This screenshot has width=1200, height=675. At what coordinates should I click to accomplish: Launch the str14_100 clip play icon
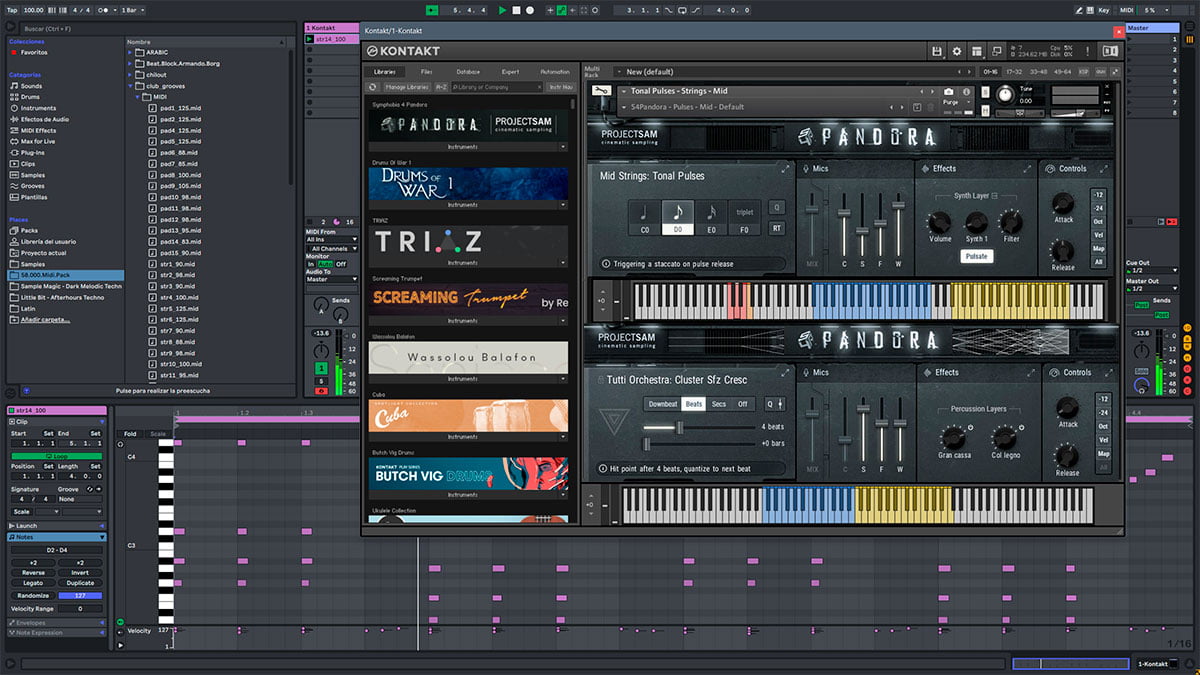(310, 39)
